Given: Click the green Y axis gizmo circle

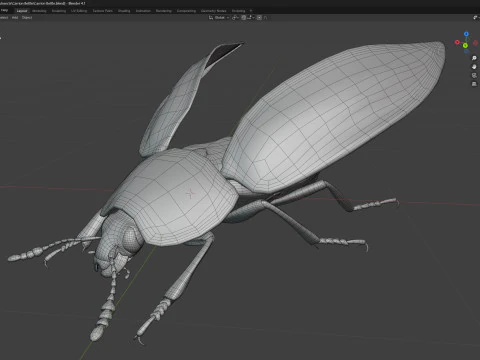Looking at the screenshot, I should [x=465, y=46].
